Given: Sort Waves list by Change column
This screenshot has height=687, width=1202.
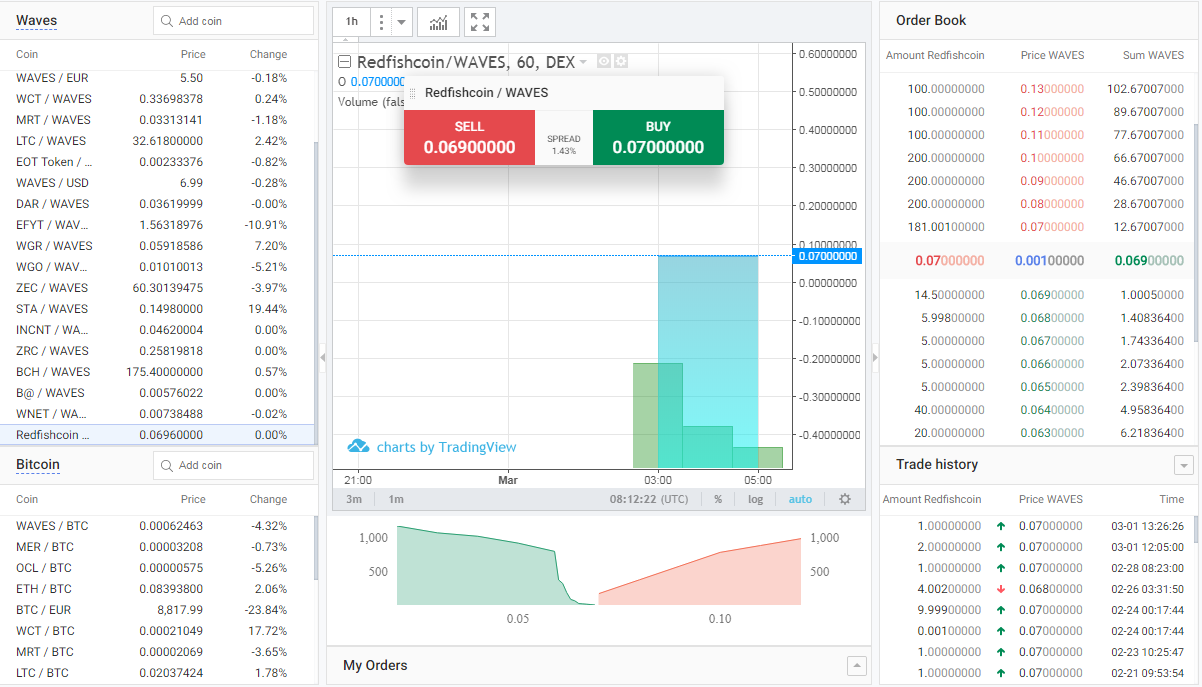Looking at the screenshot, I should click(268, 54).
